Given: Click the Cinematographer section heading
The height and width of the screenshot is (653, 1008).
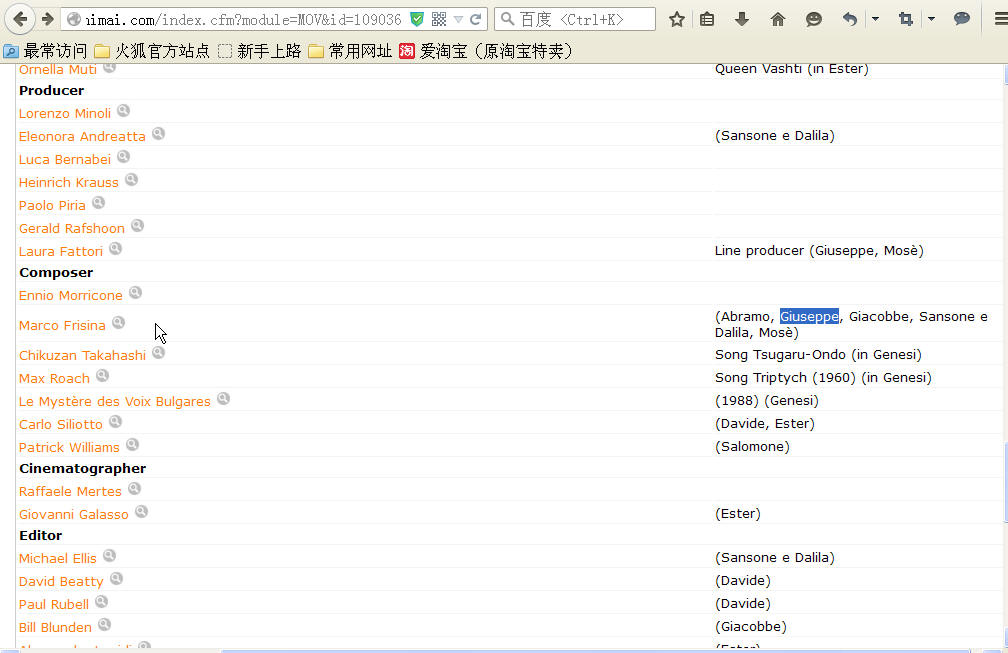Looking at the screenshot, I should pyautogui.click(x=83, y=469).
